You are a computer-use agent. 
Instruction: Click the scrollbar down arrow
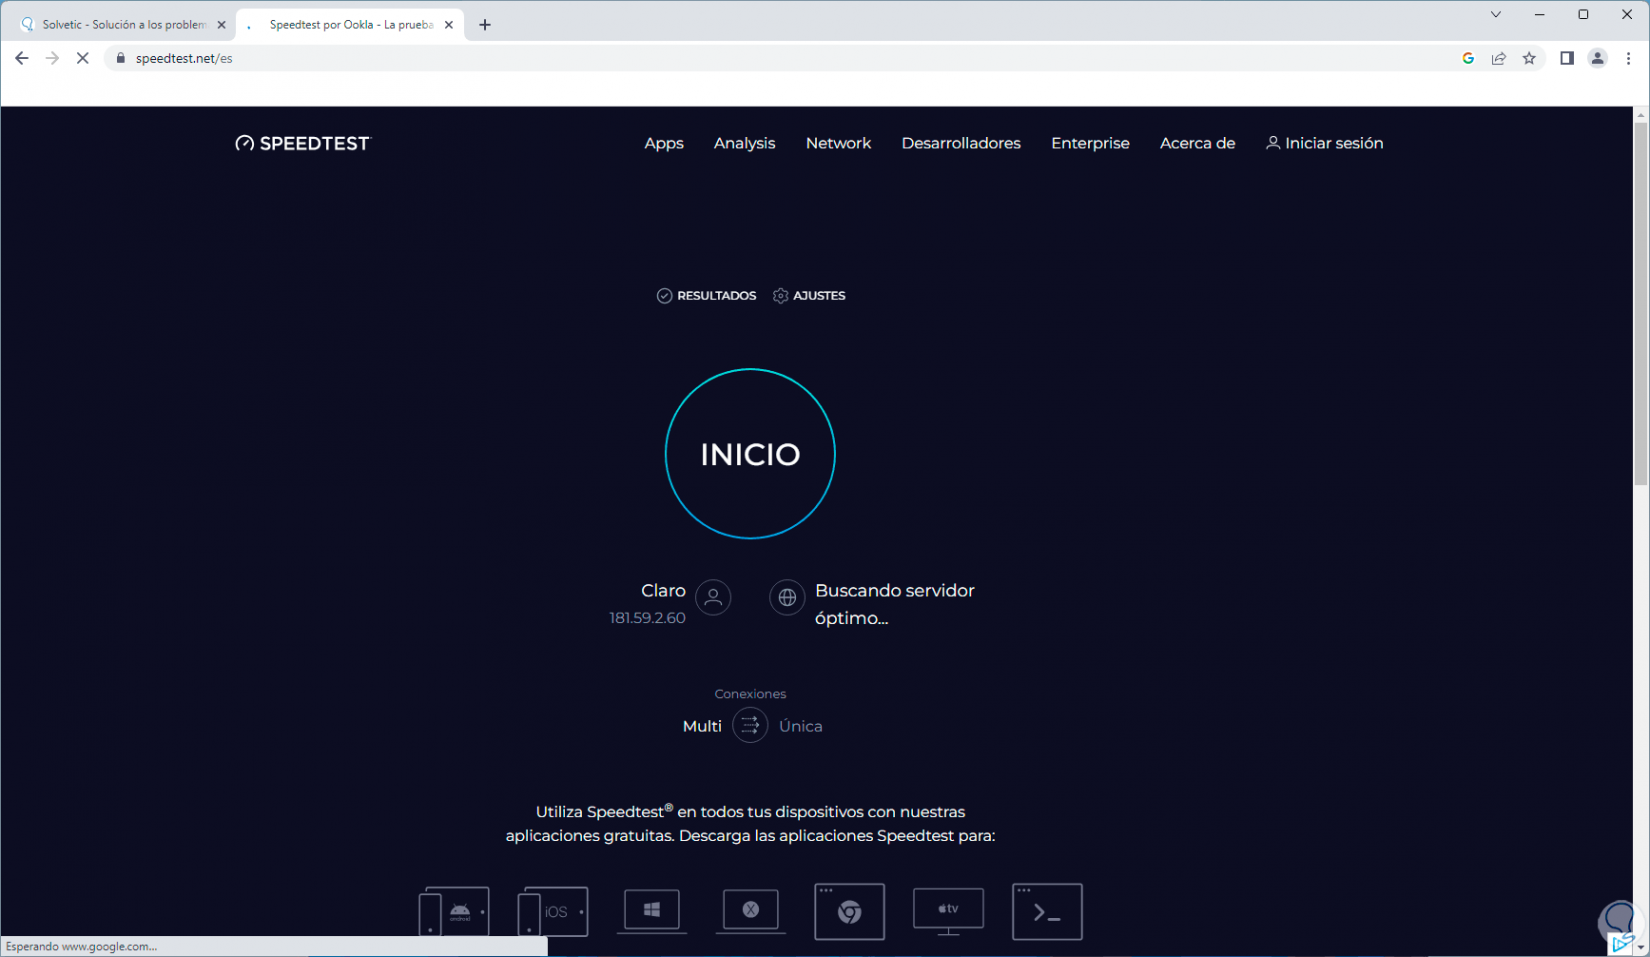pos(1641,948)
